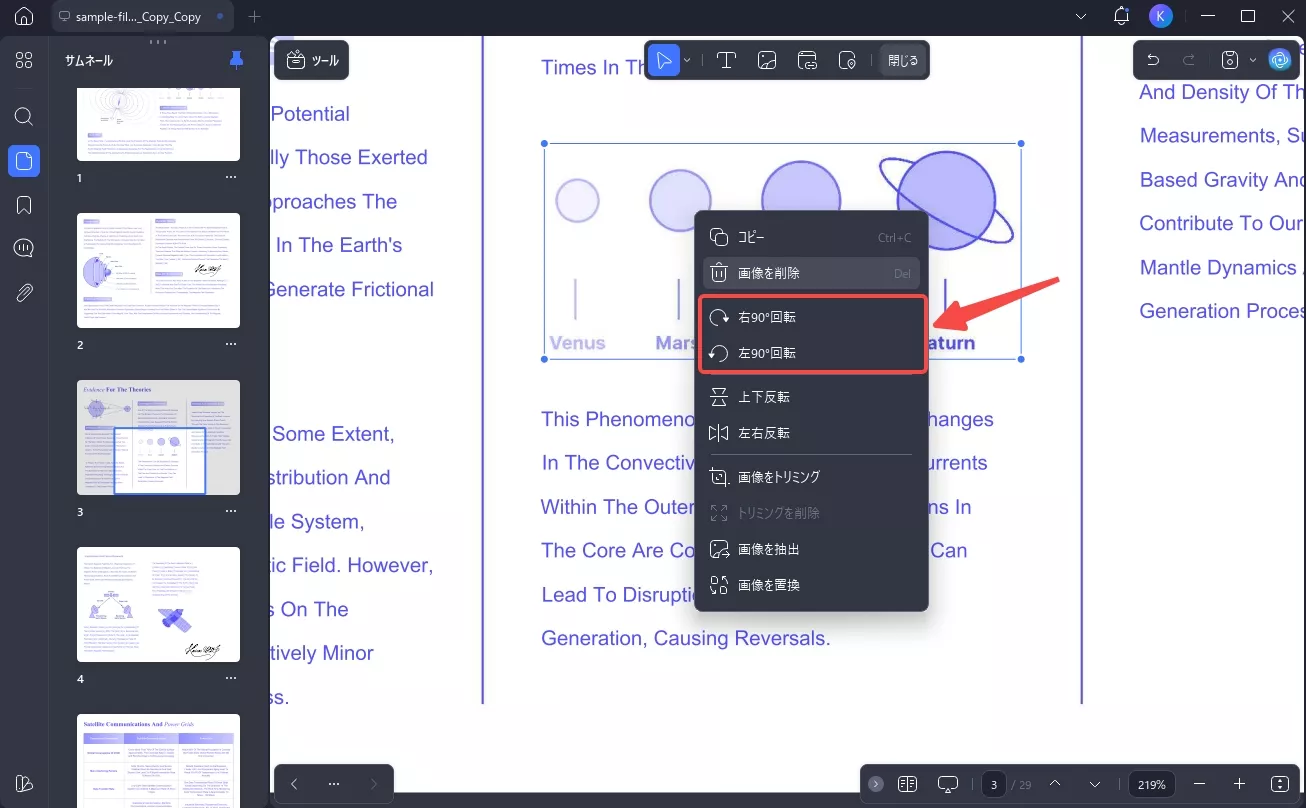
Task: Open the 219% zoom level dropdown
Action: click(1151, 784)
